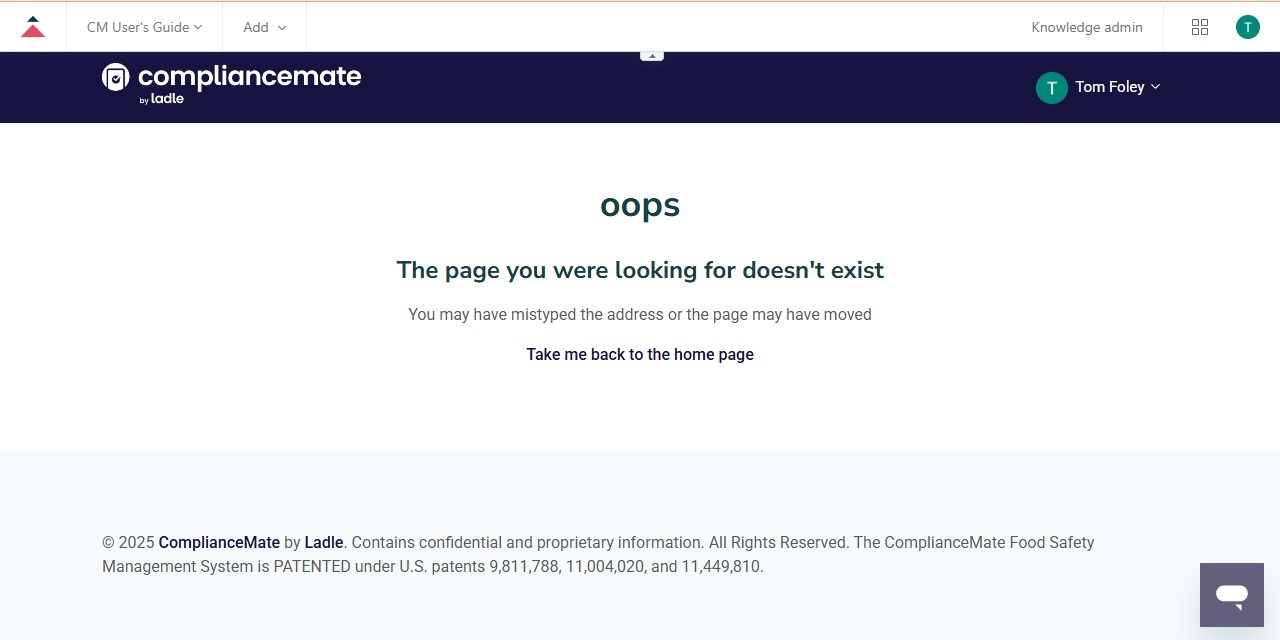Open the CM User's Guide dropdown
Image resolution: width=1280 pixels, height=640 pixels.
[x=143, y=27]
